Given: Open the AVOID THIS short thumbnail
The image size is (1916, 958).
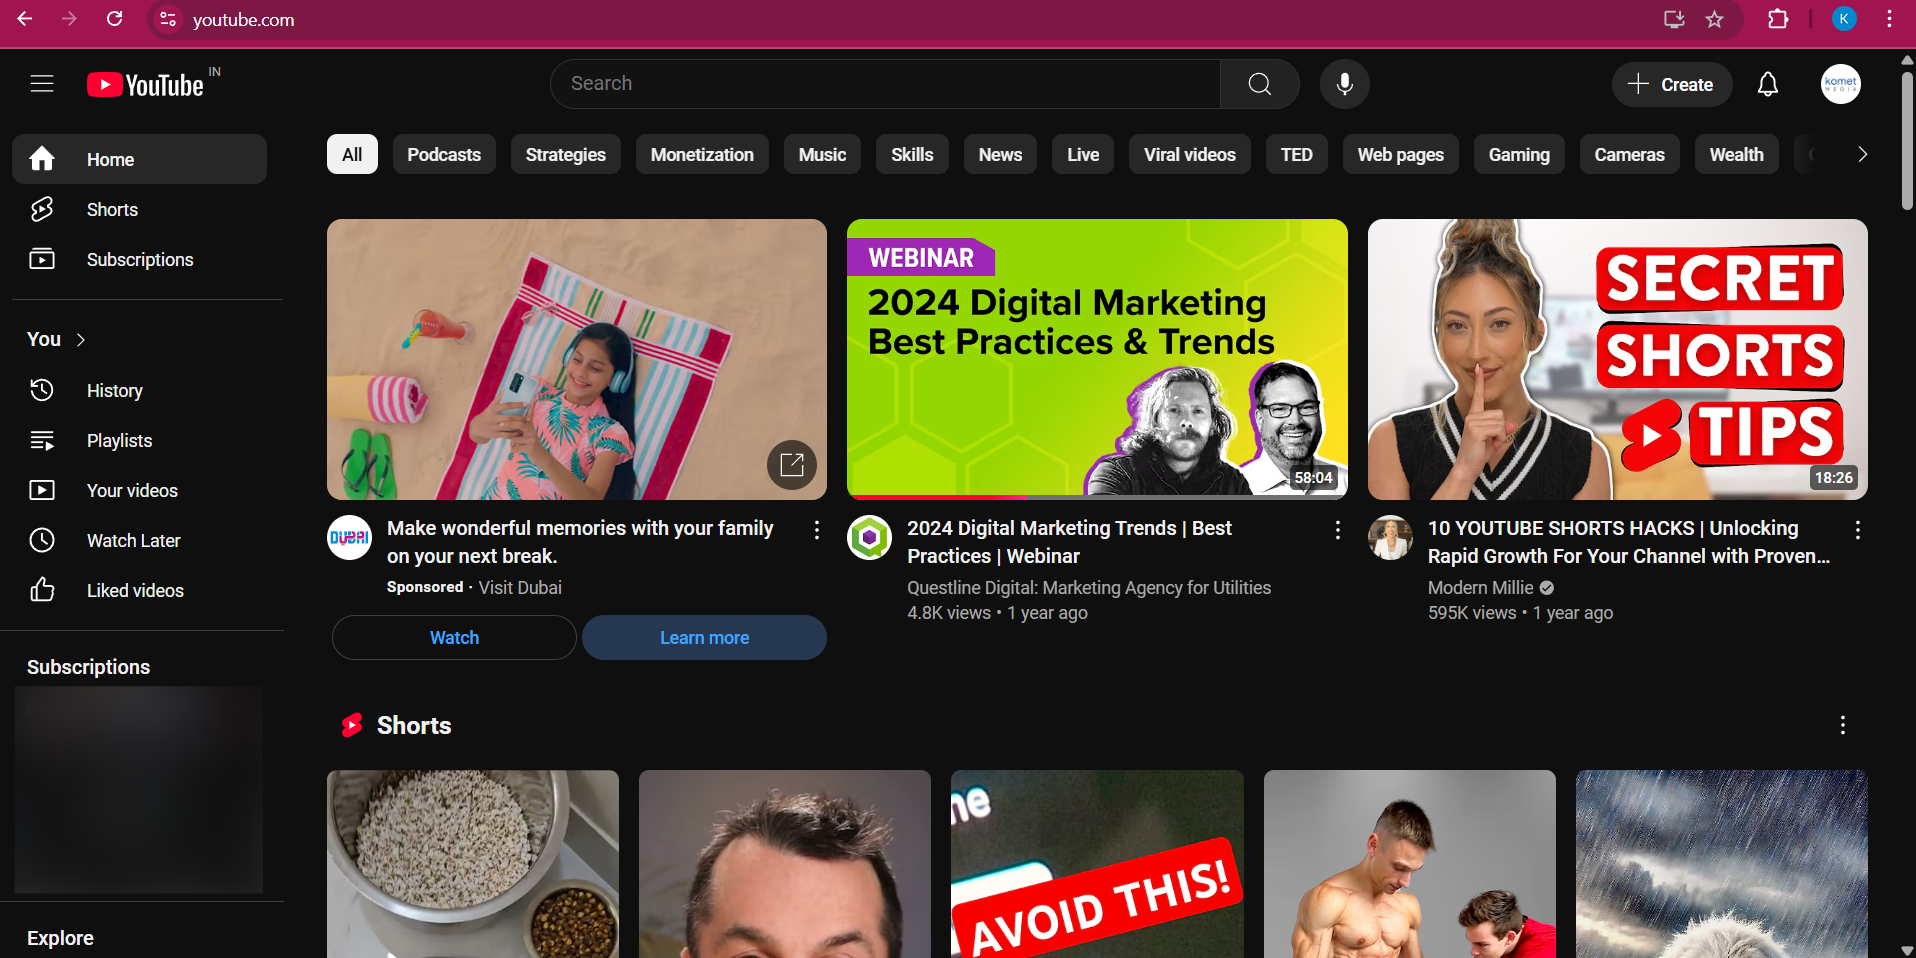Looking at the screenshot, I should point(1097,864).
